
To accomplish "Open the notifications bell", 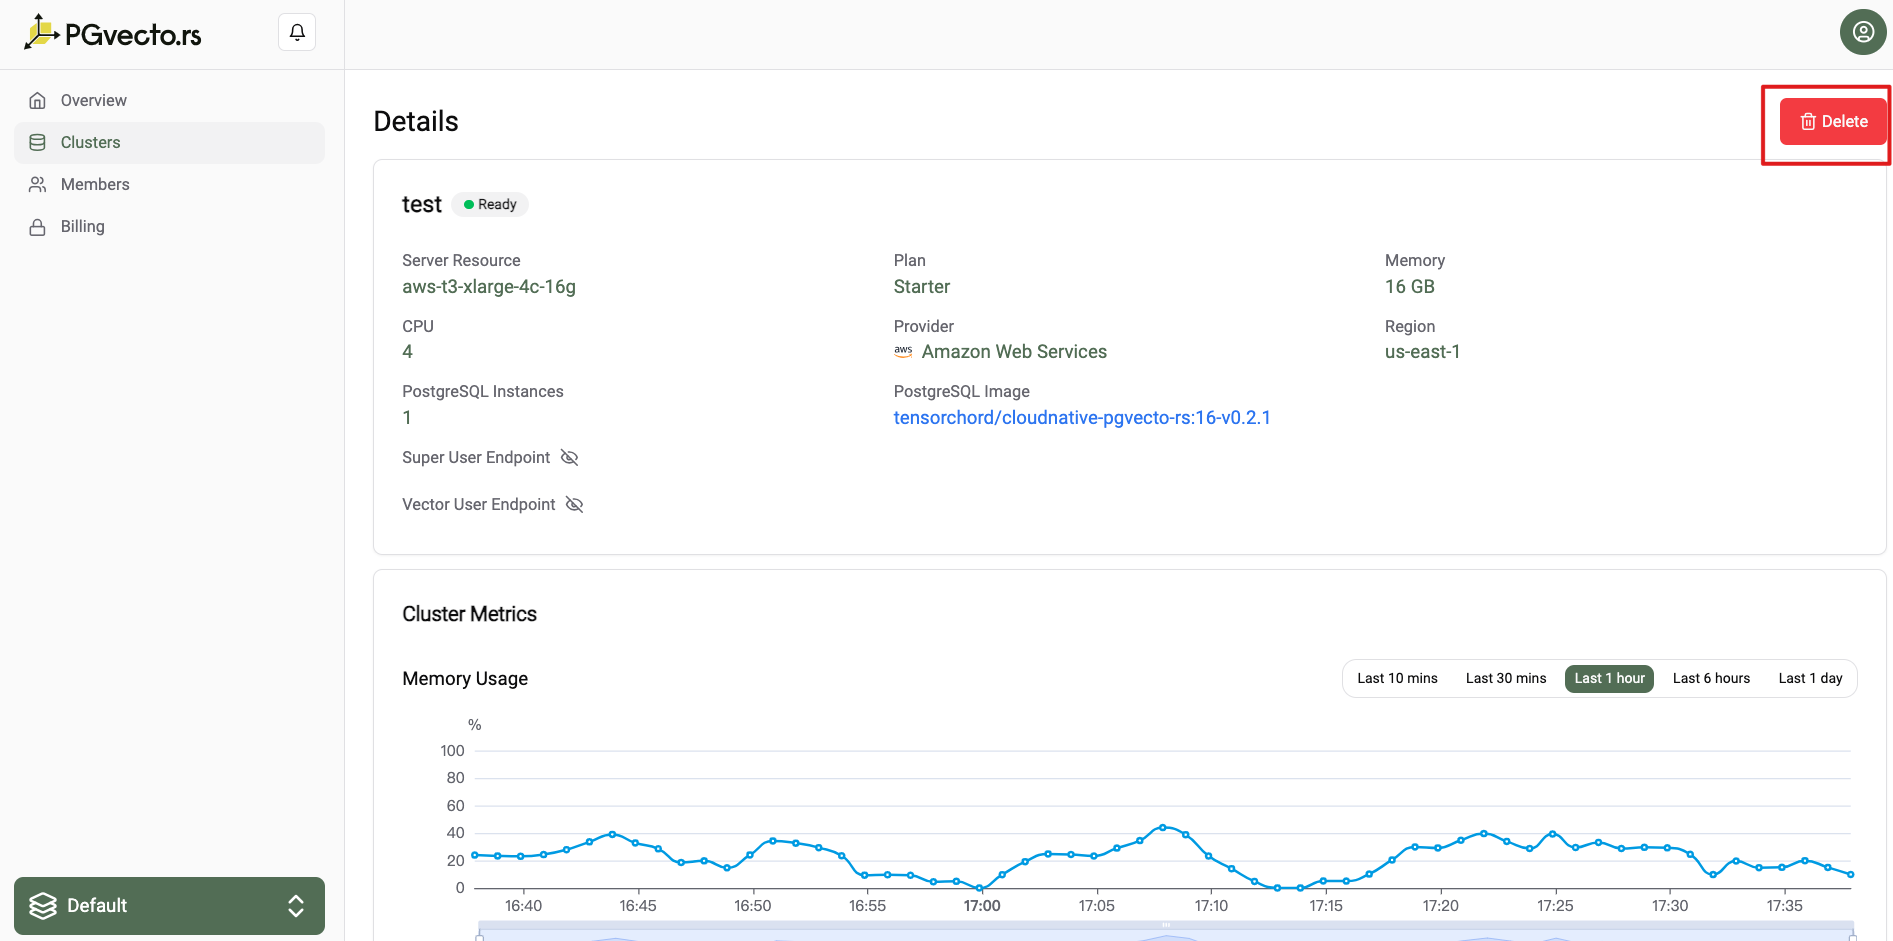I will pos(297,32).
